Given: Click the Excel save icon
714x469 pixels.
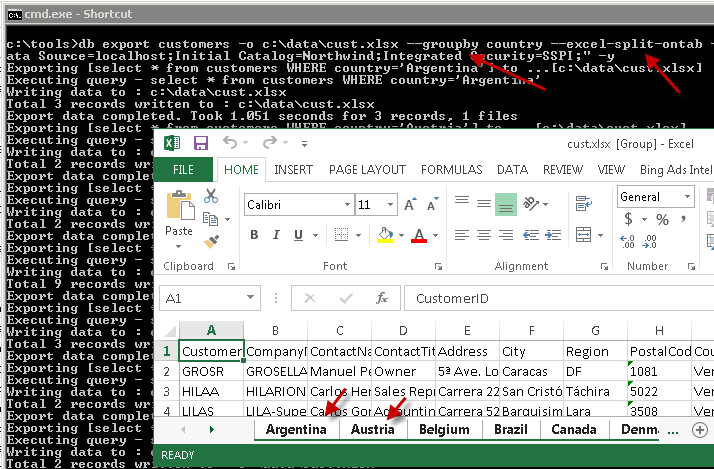Looking at the screenshot, I should click(x=201, y=143).
